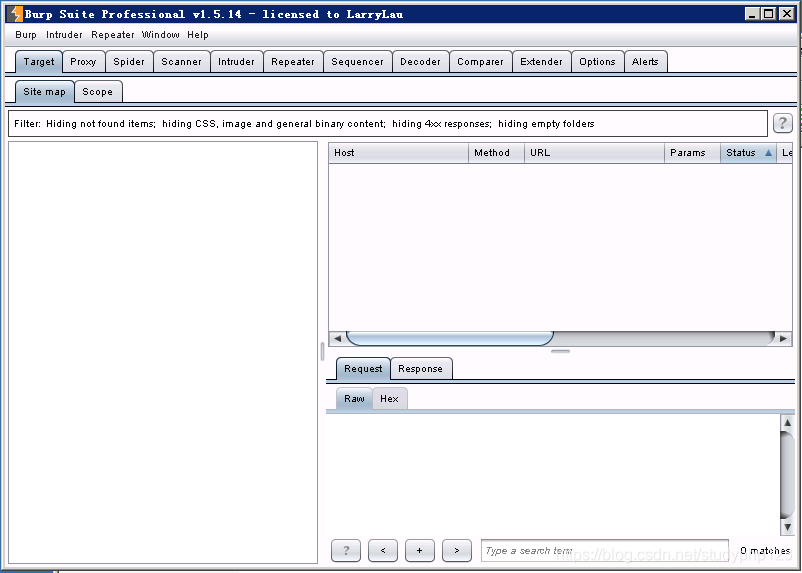
Task: Click the site map filter bar
Action: pos(388,124)
